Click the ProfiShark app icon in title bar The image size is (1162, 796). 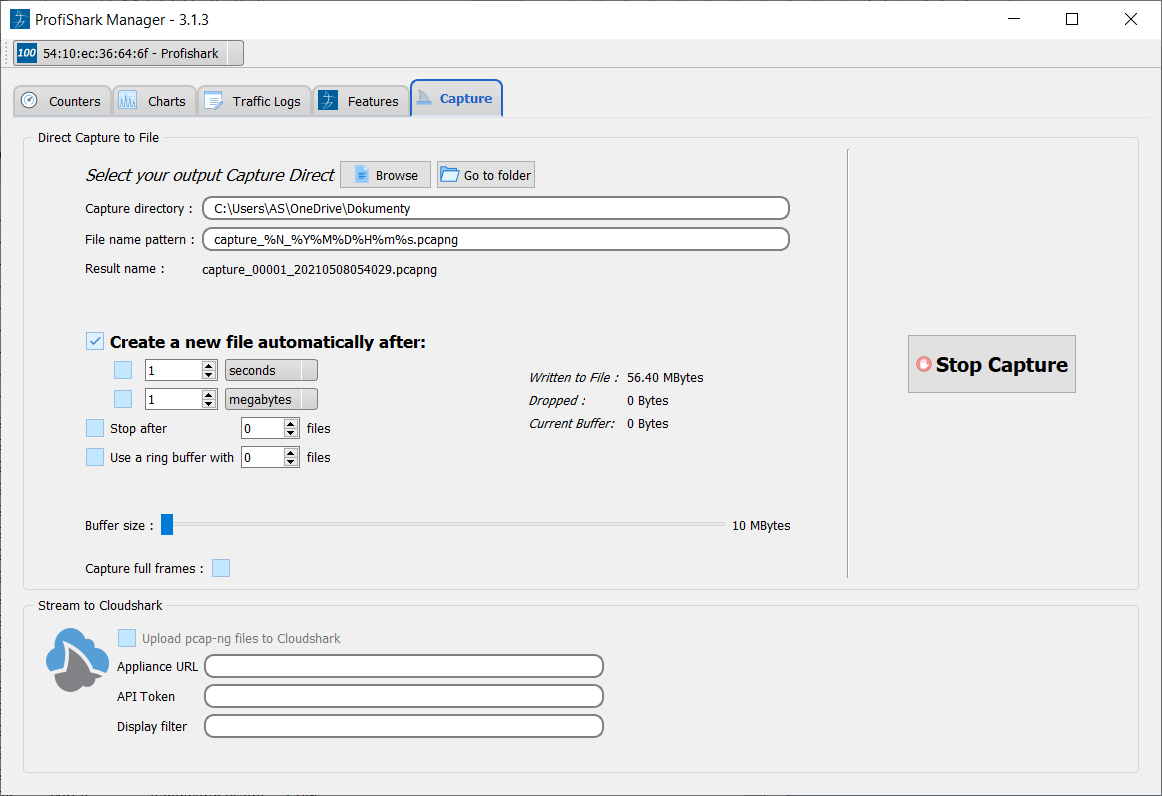(x=19, y=19)
